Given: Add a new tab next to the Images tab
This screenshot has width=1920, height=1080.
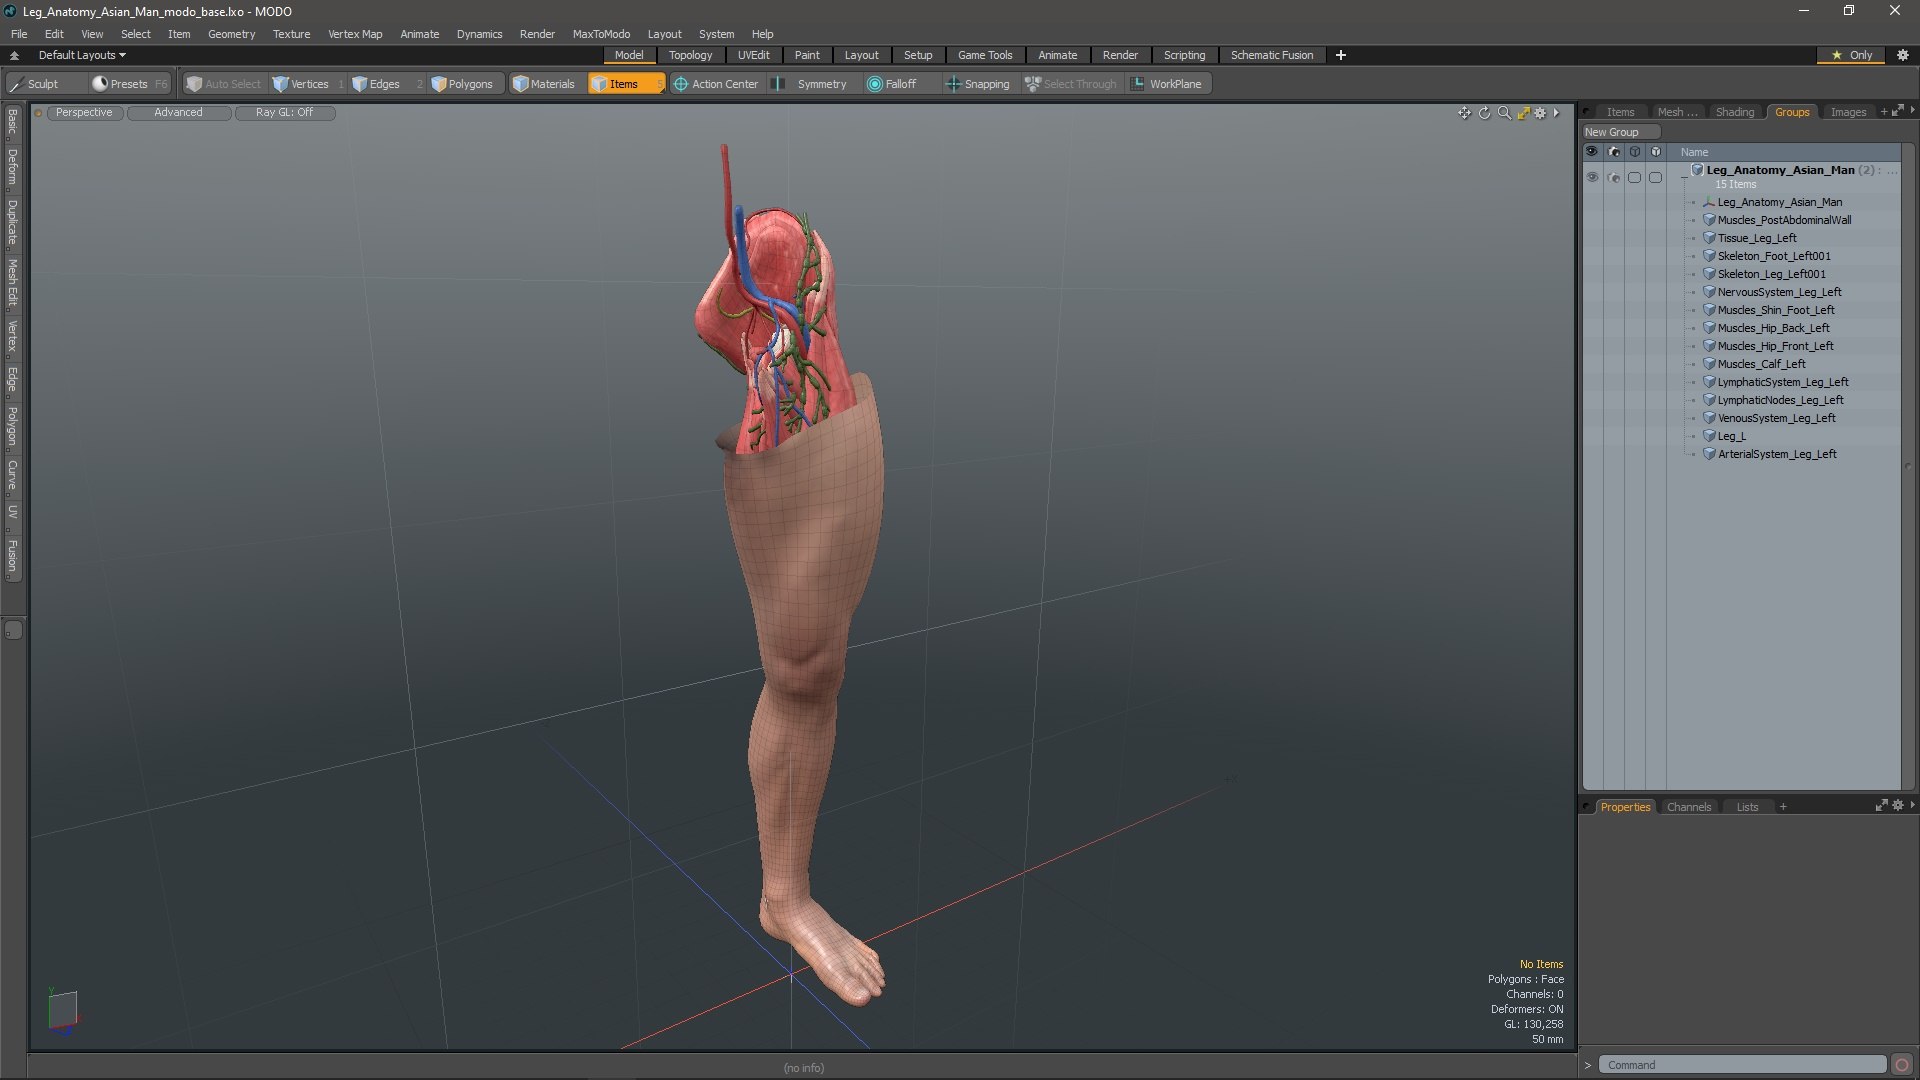Looking at the screenshot, I should (1883, 112).
